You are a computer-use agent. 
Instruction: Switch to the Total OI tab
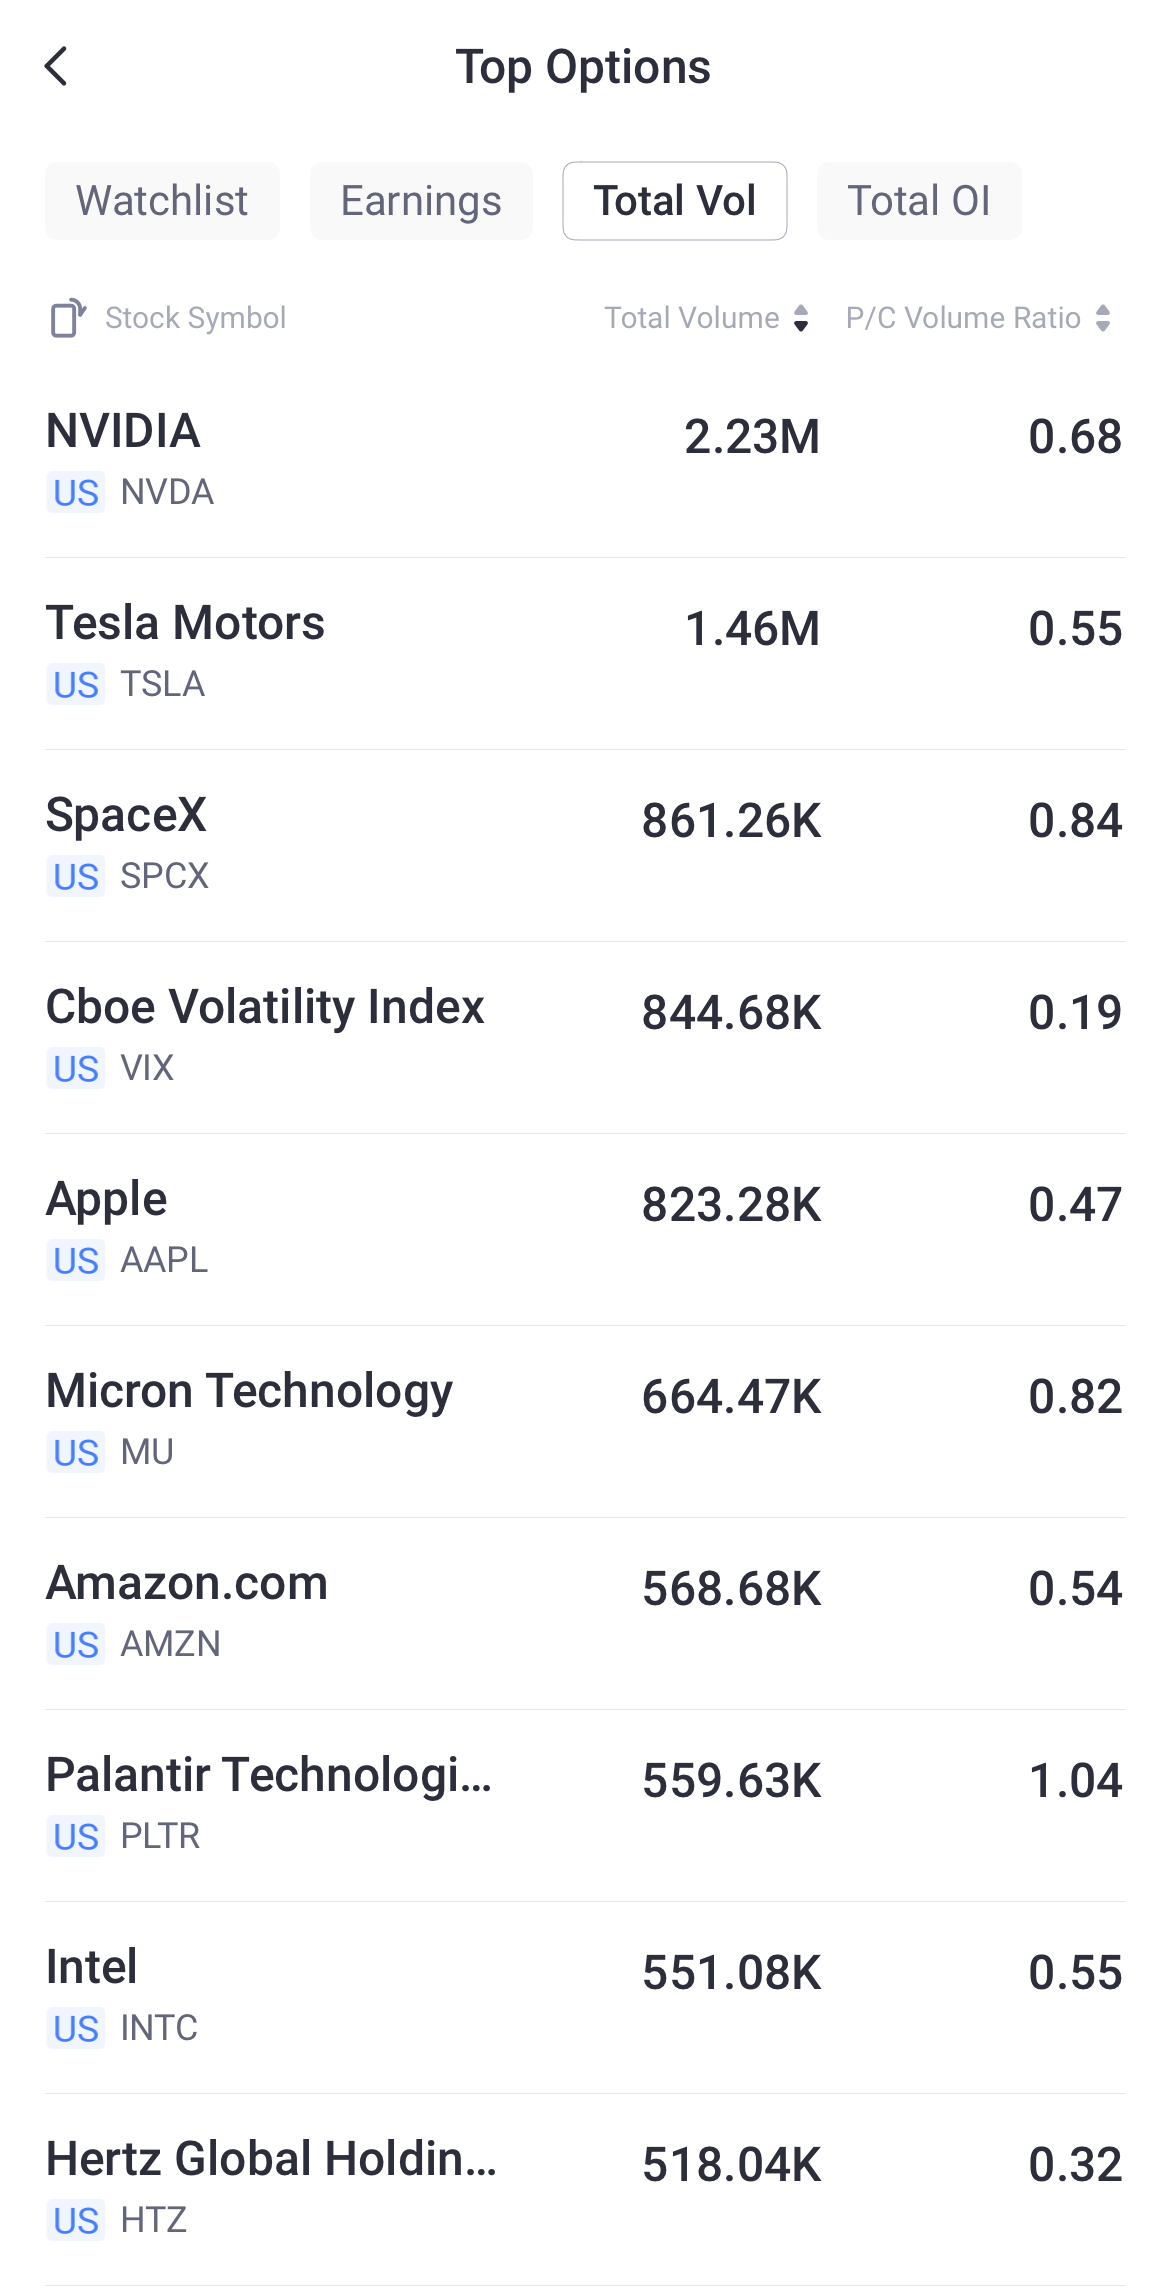click(x=919, y=201)
